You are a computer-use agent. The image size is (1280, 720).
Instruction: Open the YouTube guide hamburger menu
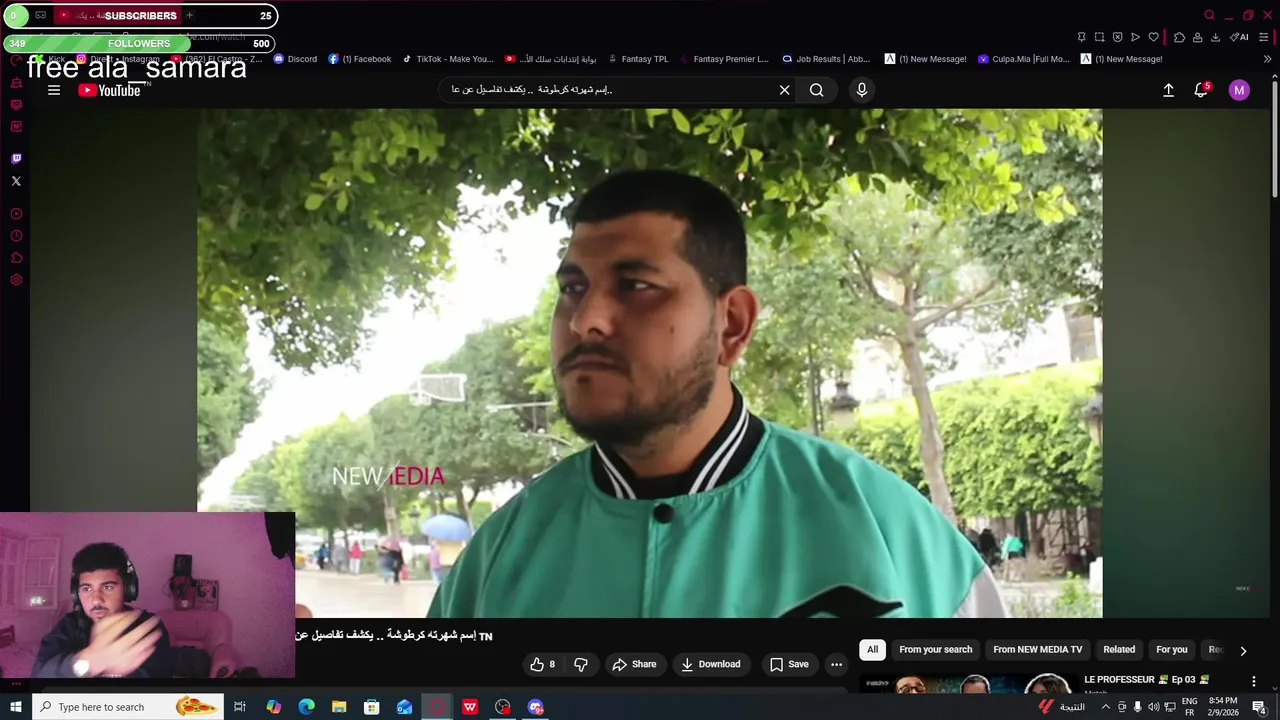pos(54,90)
